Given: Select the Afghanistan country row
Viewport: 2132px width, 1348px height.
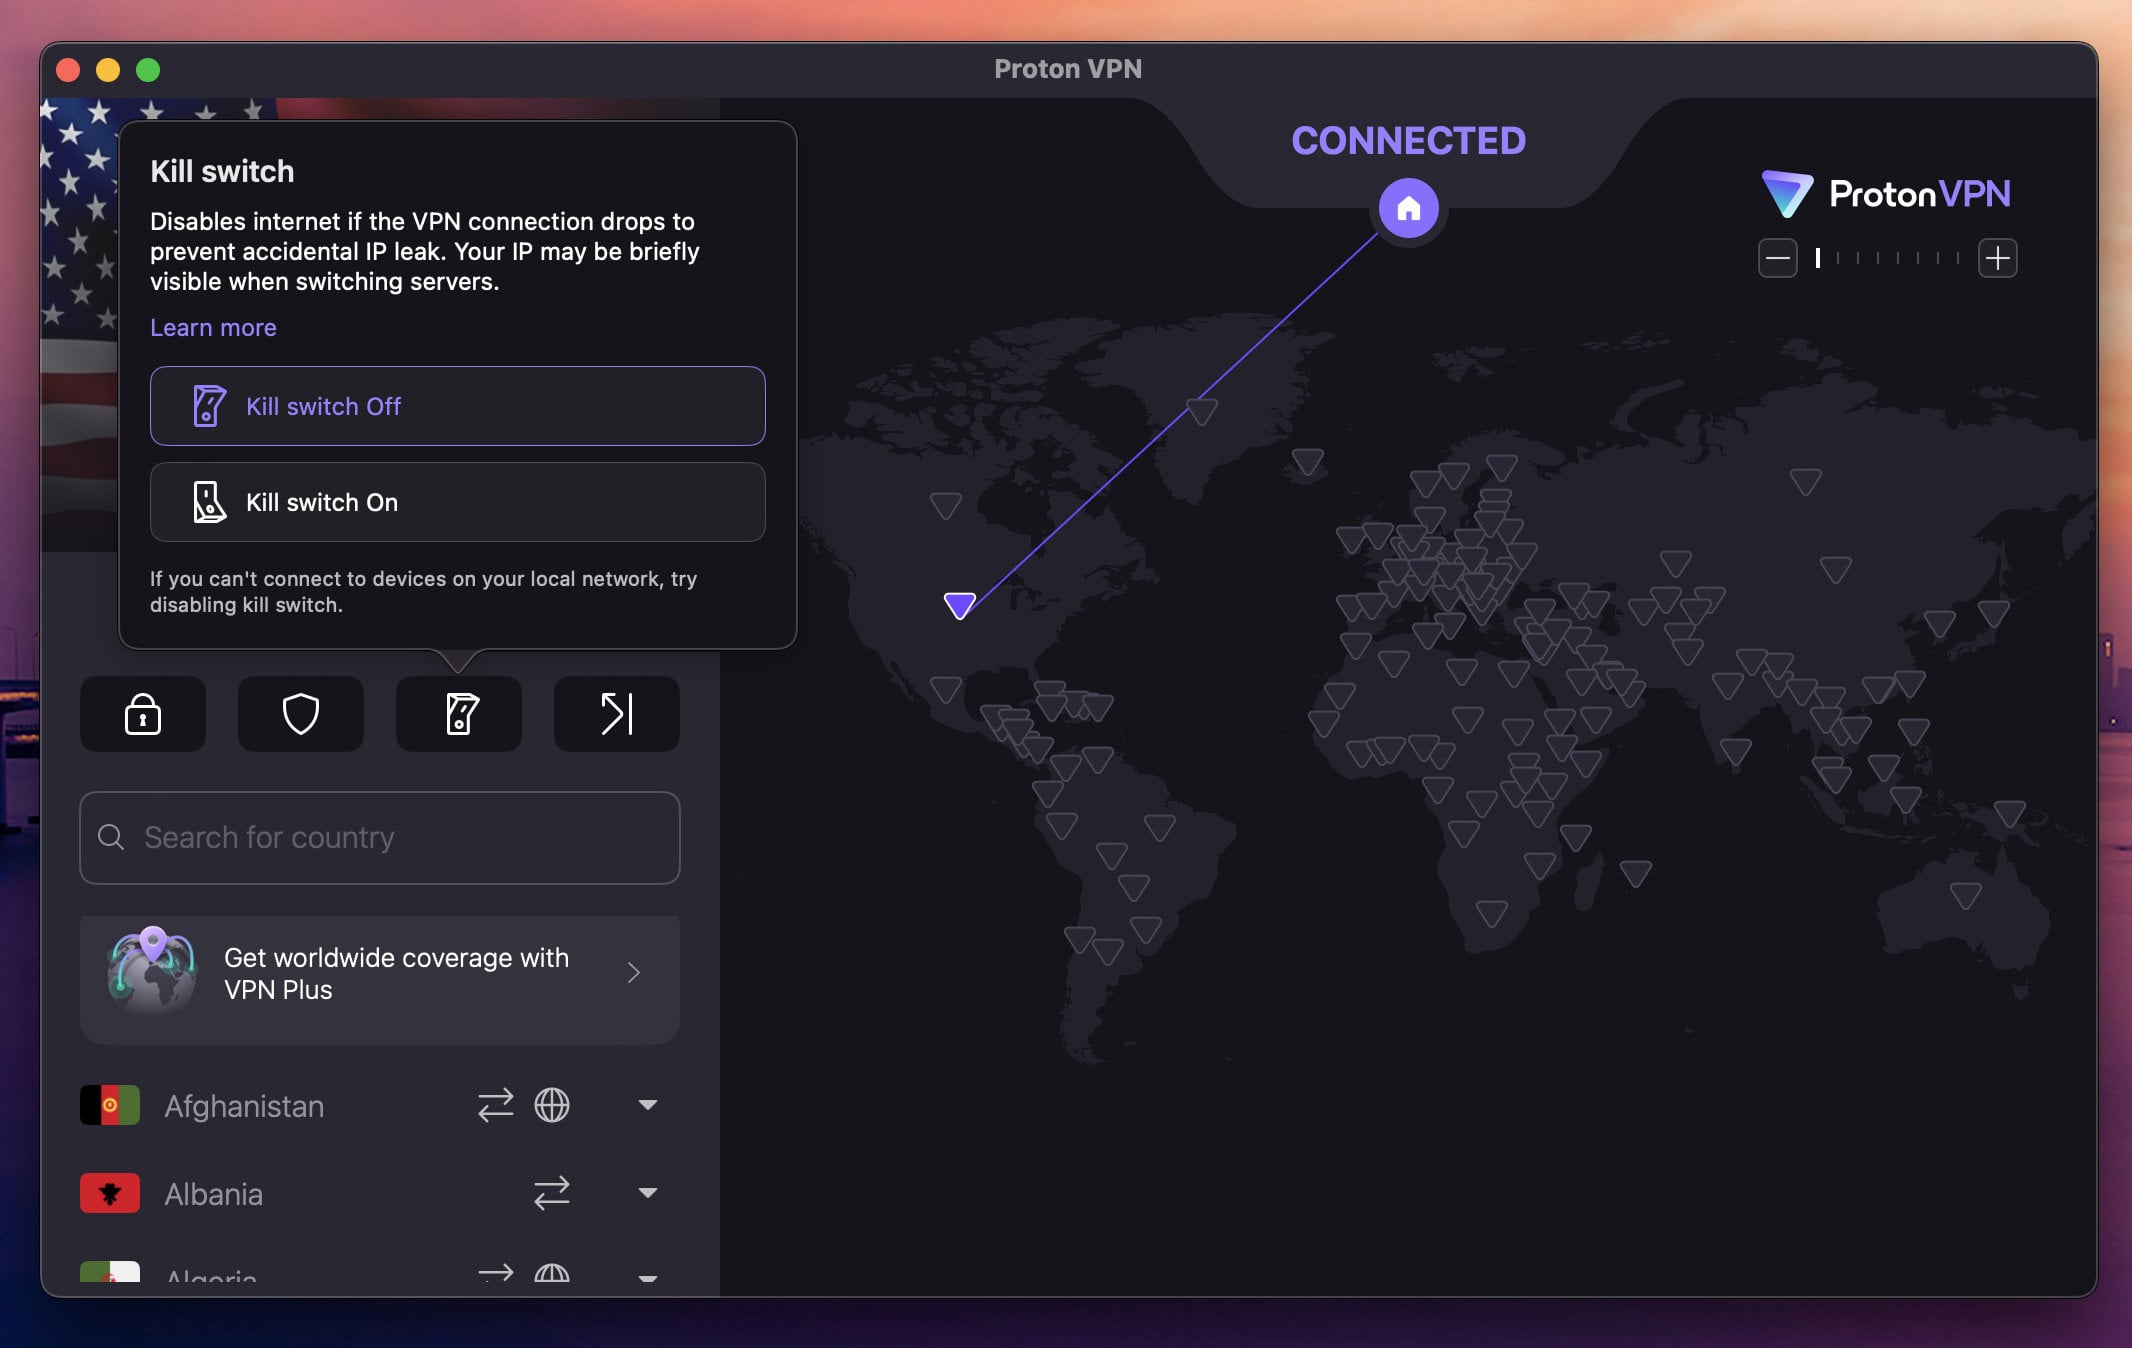Looking at the screenshot, I should [x=380, y=1106].
